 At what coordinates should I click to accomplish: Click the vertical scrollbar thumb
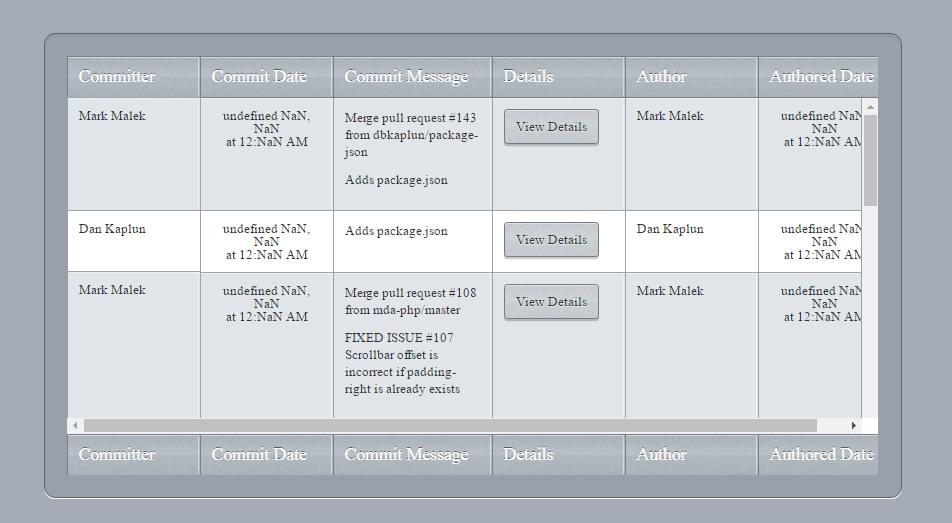click(870, 160)
